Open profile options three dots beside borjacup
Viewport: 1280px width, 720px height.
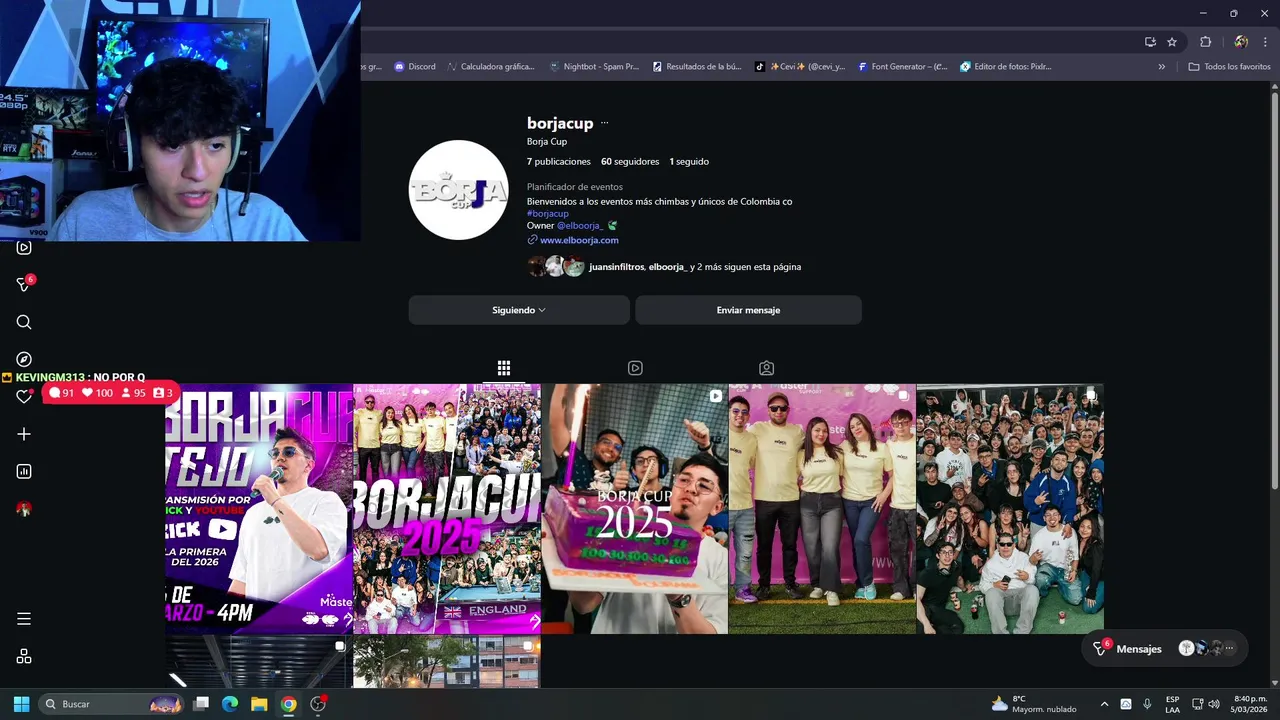click(604, 123)
